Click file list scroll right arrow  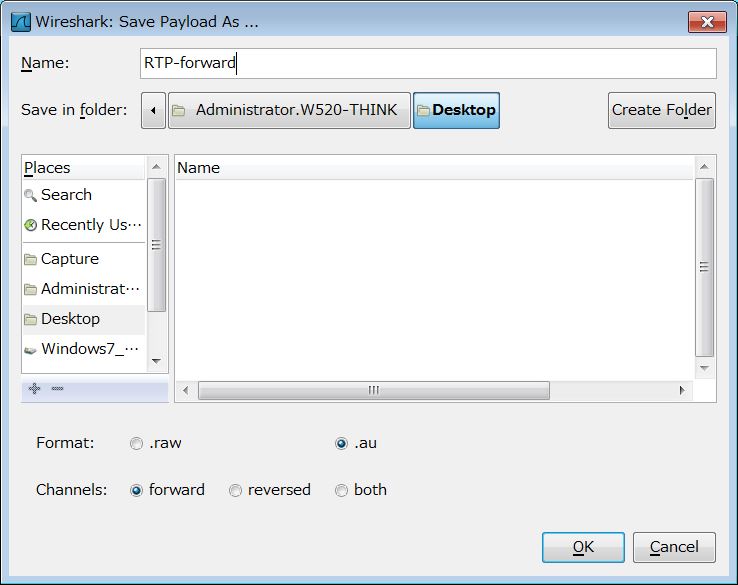(682, 390)
